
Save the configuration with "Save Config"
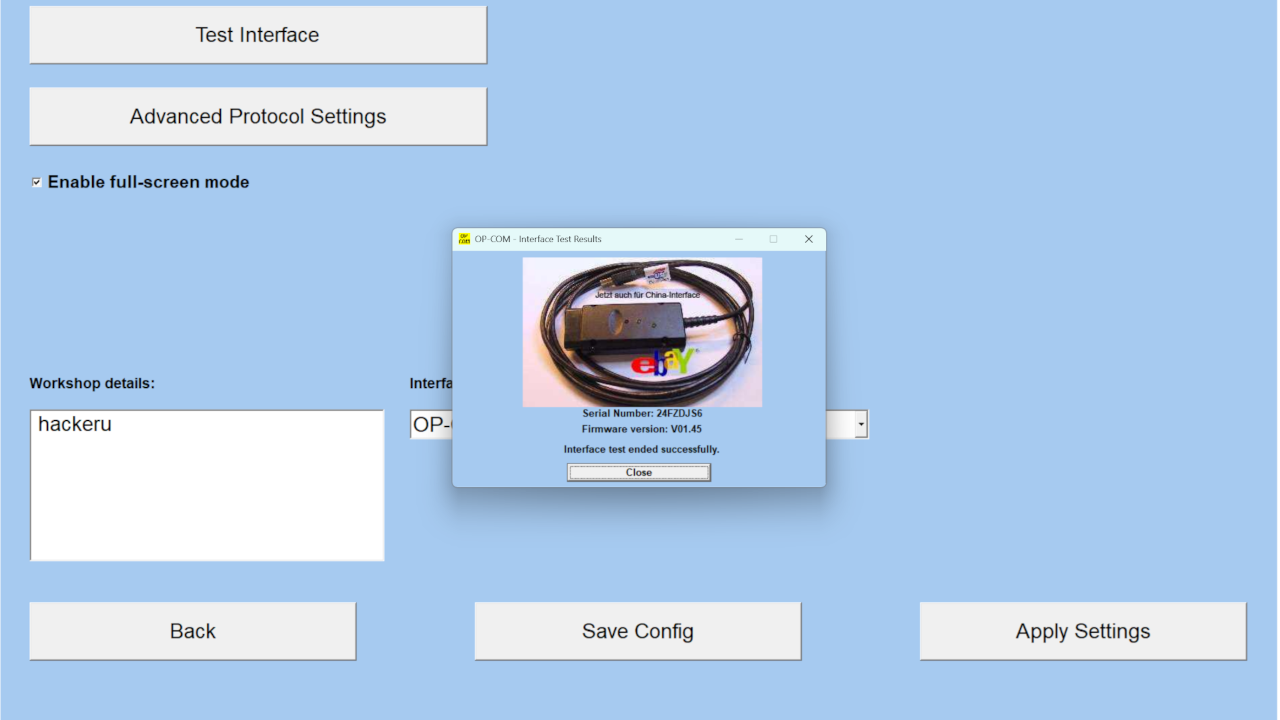pos(637,630)
